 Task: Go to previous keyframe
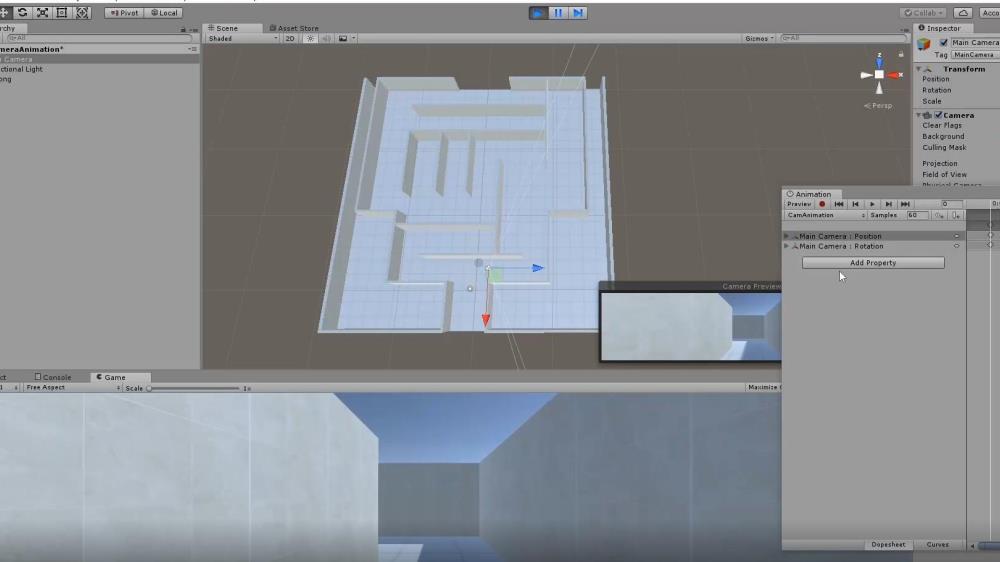coord(855,204)
